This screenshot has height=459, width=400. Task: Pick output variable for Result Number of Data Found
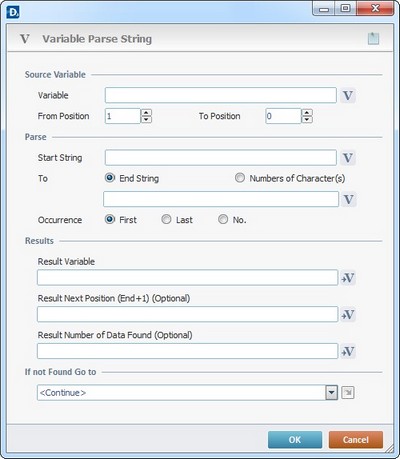348,351
